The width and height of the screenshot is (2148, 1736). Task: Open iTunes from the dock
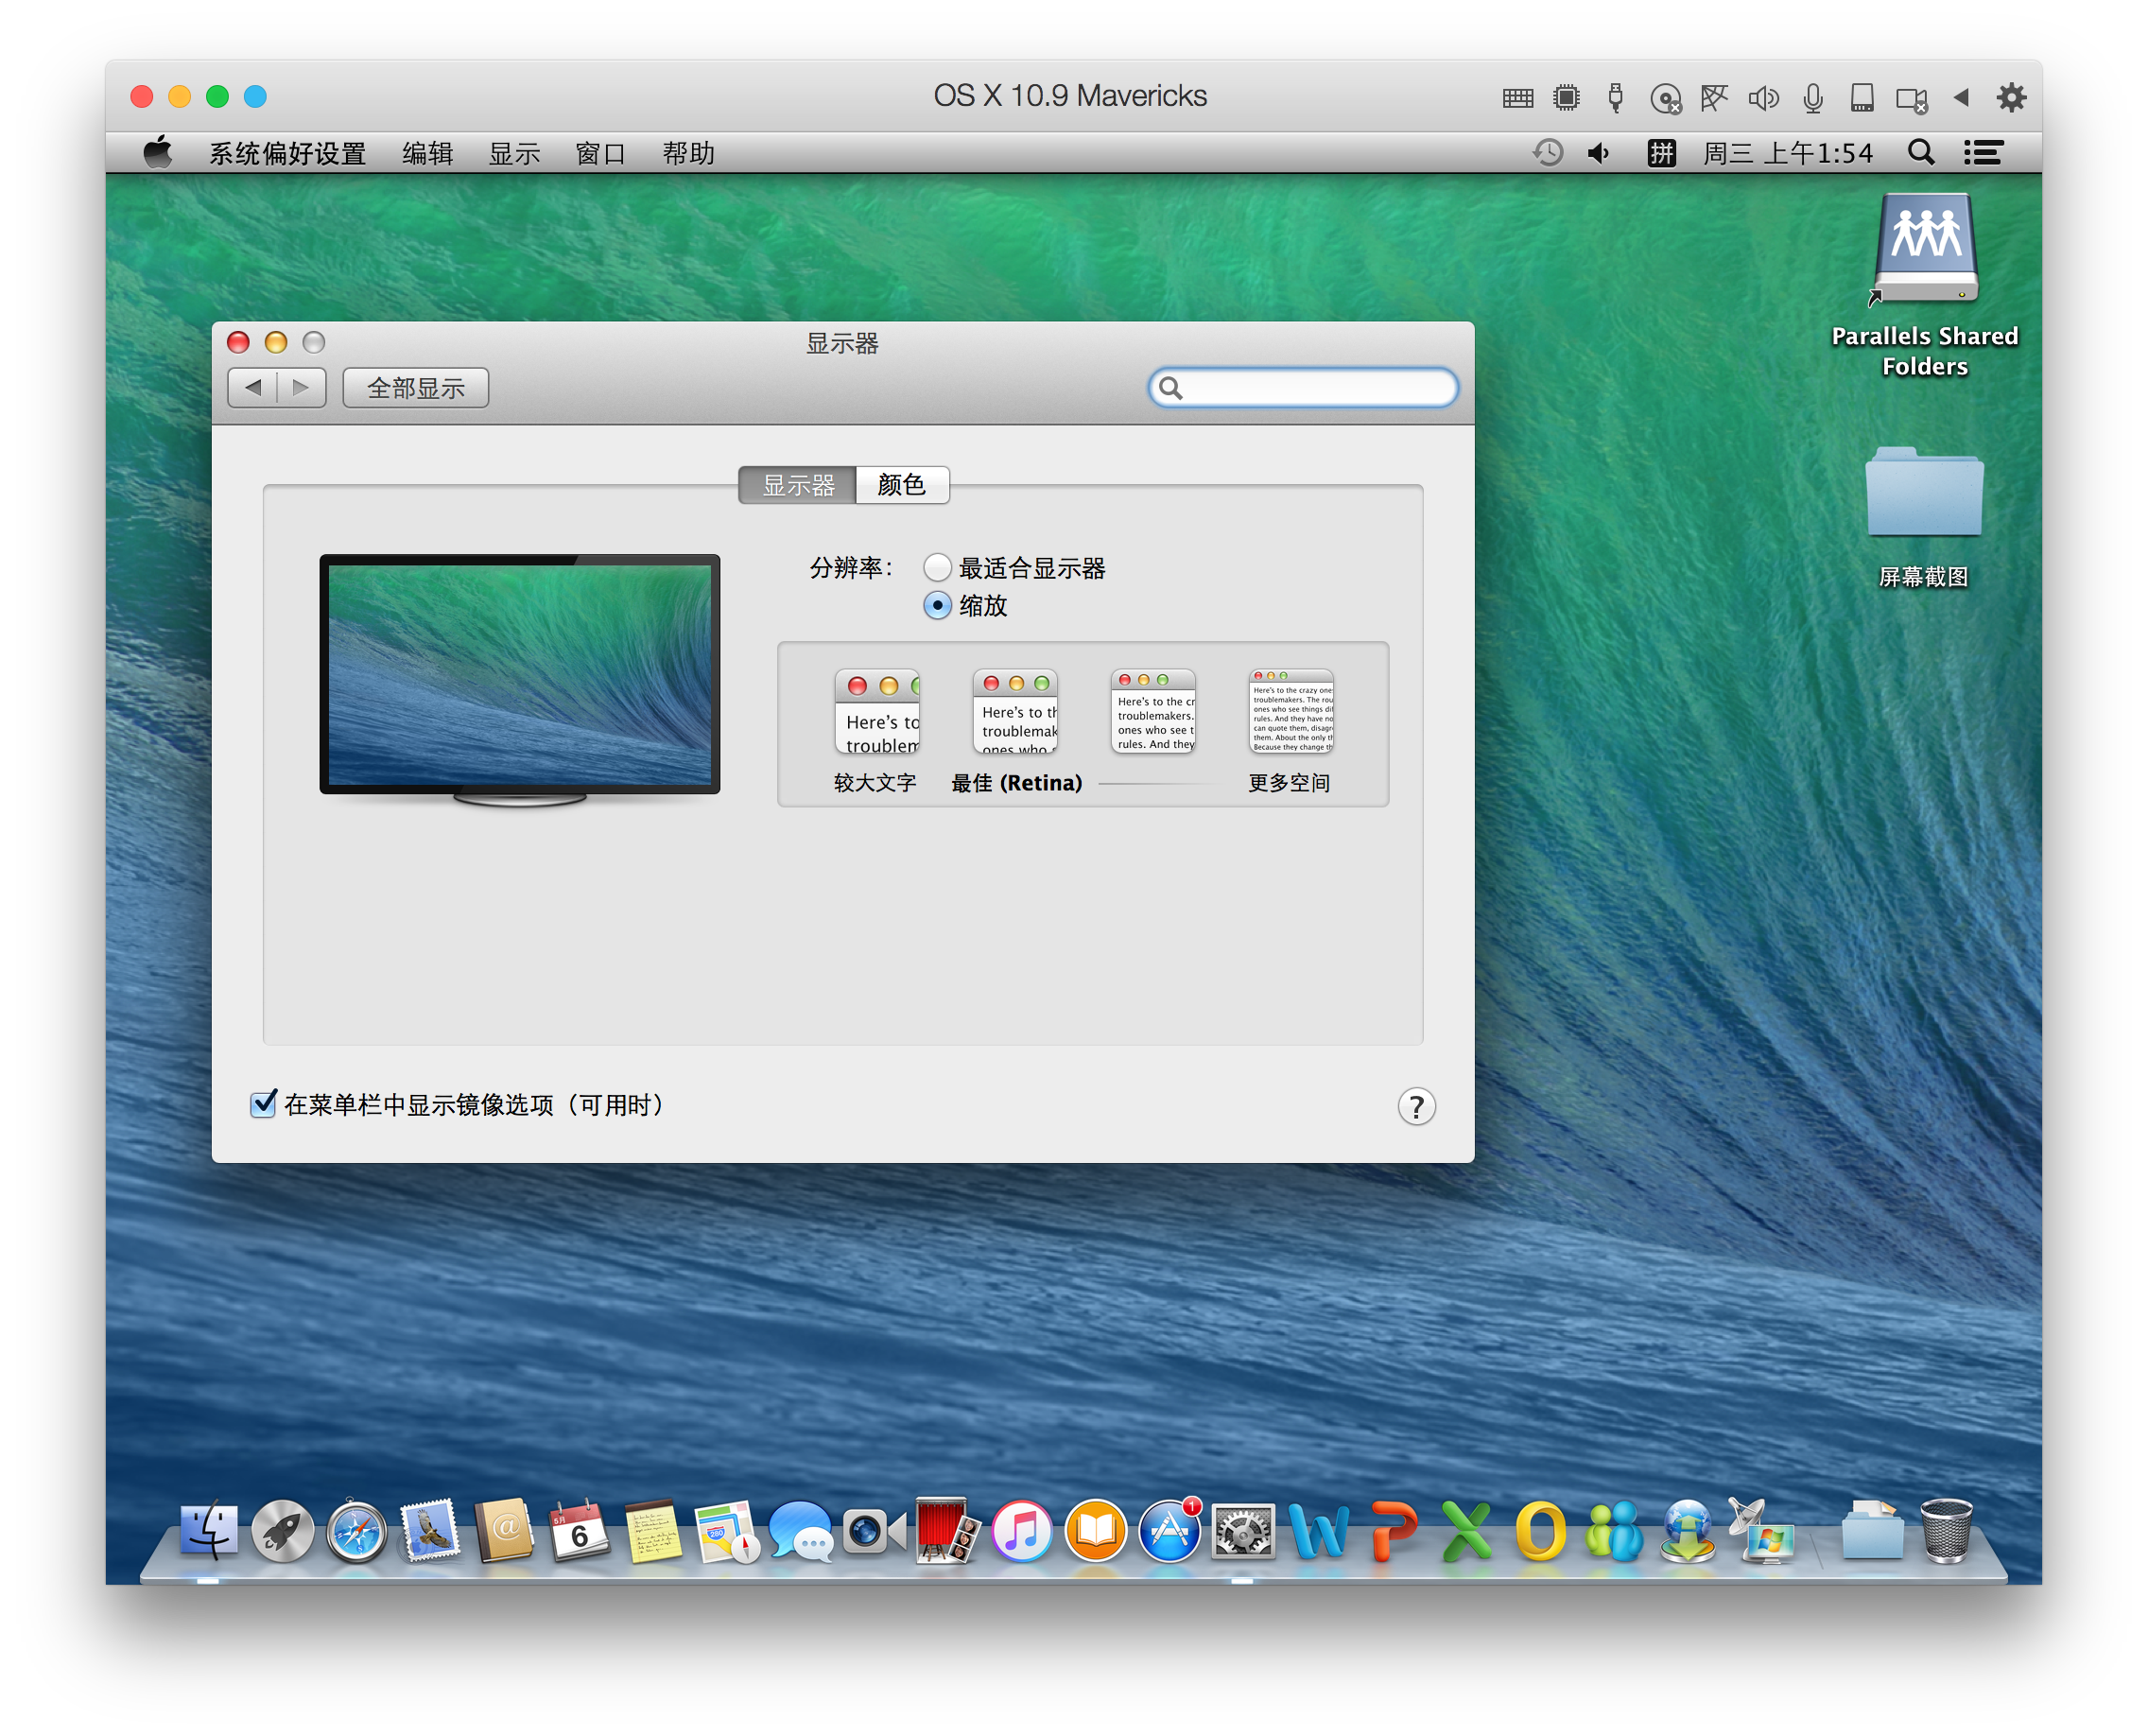click(1021, 1531)
